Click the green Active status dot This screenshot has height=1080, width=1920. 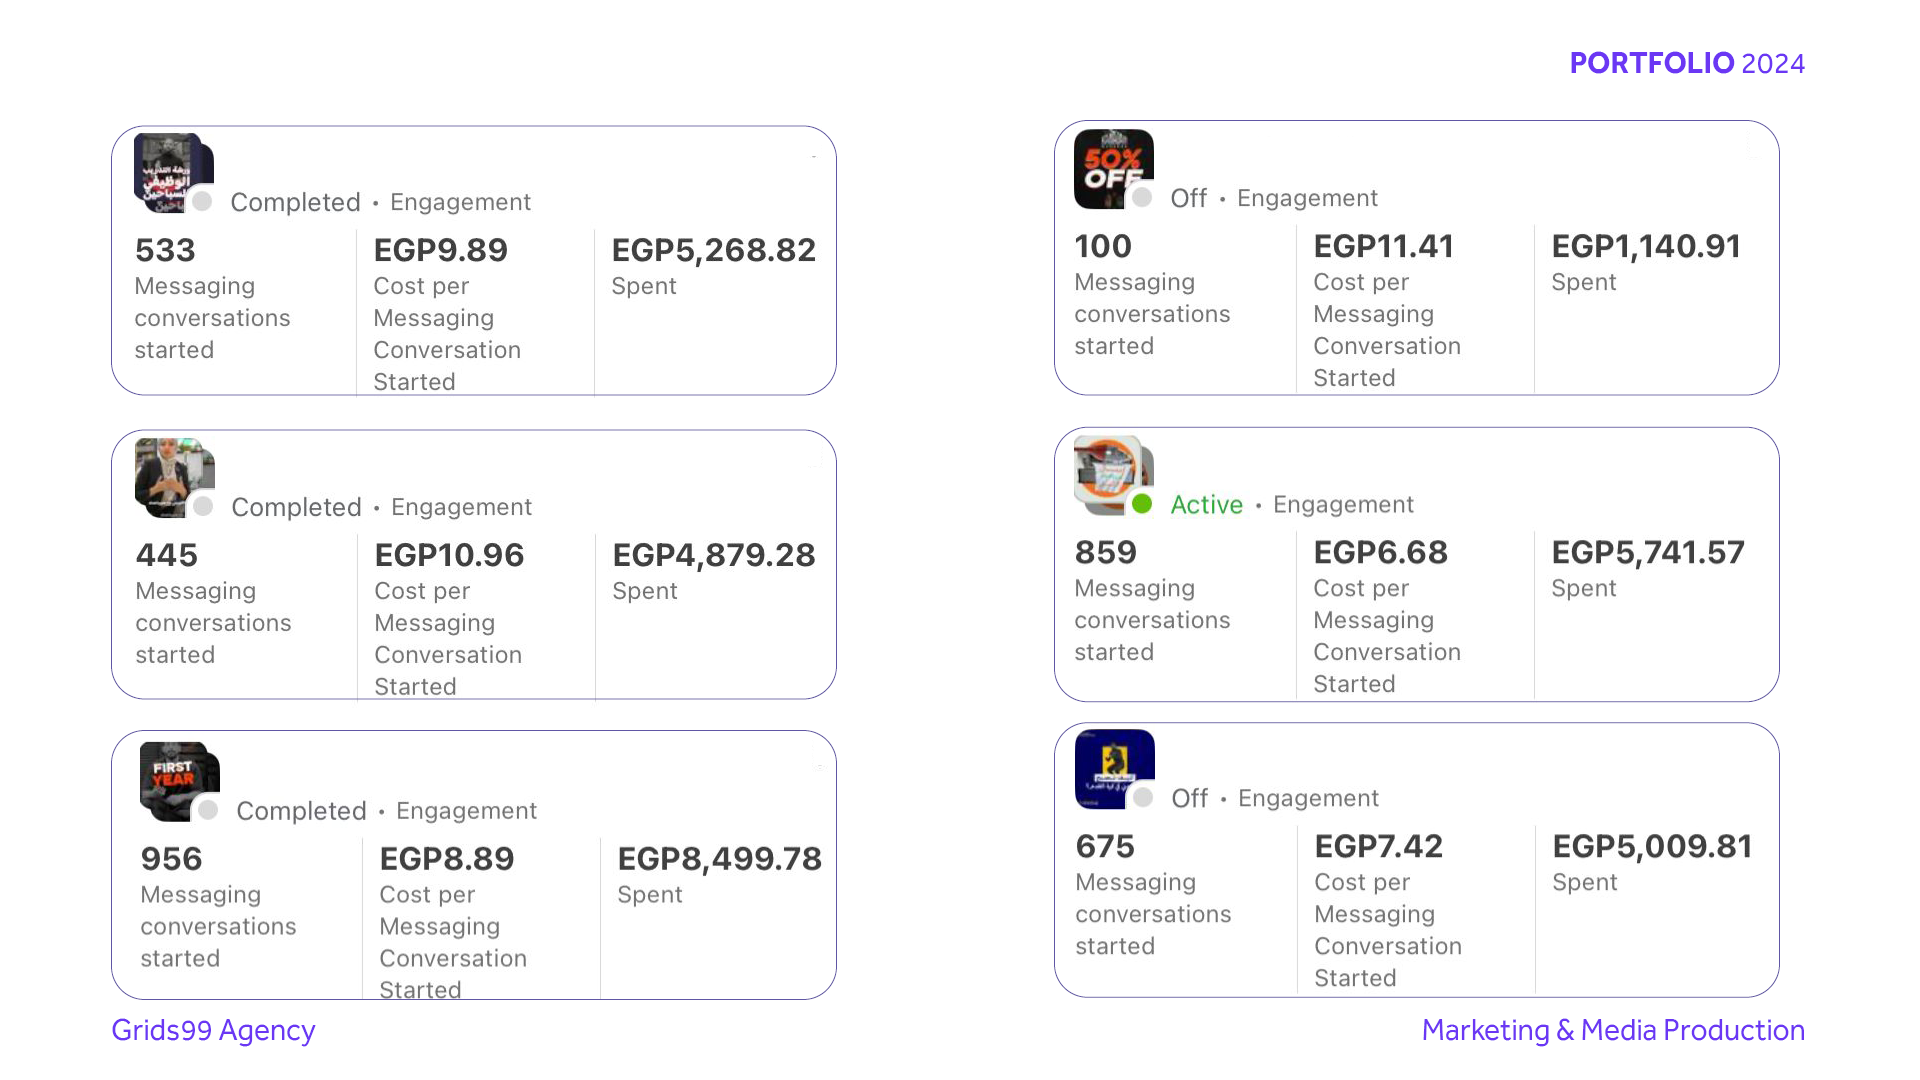[1142, 504]
